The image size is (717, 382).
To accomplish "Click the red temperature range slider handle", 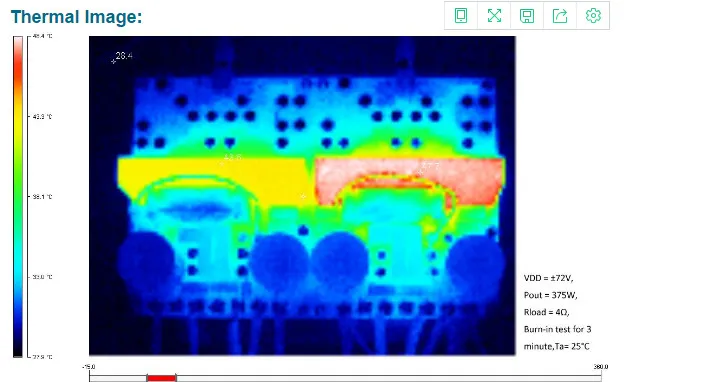I will (x=161, y=378).
